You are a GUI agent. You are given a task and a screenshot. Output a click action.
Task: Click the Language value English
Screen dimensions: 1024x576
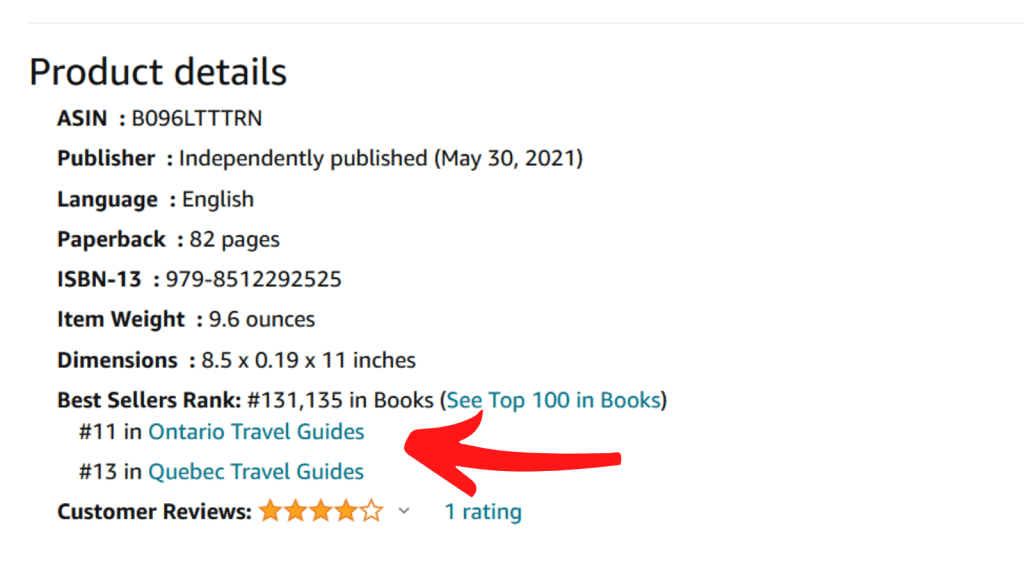[218, 199]
